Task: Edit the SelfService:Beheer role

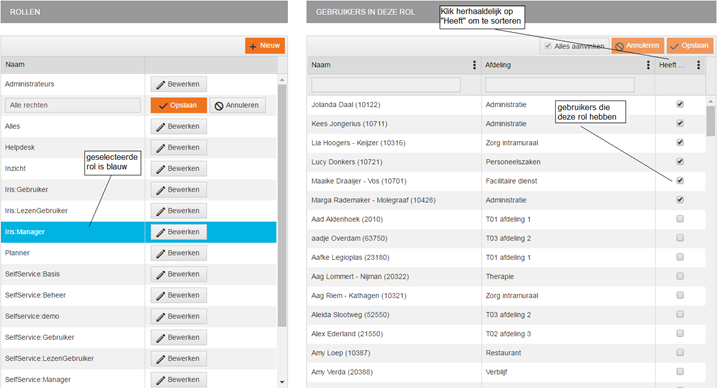Action: [x=179, y=295]
